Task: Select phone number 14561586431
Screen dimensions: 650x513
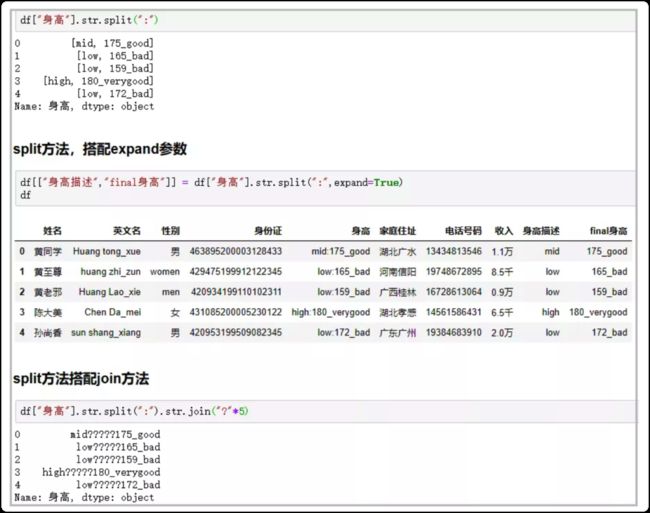Action: pyautogui.click(x=454, y=312)
